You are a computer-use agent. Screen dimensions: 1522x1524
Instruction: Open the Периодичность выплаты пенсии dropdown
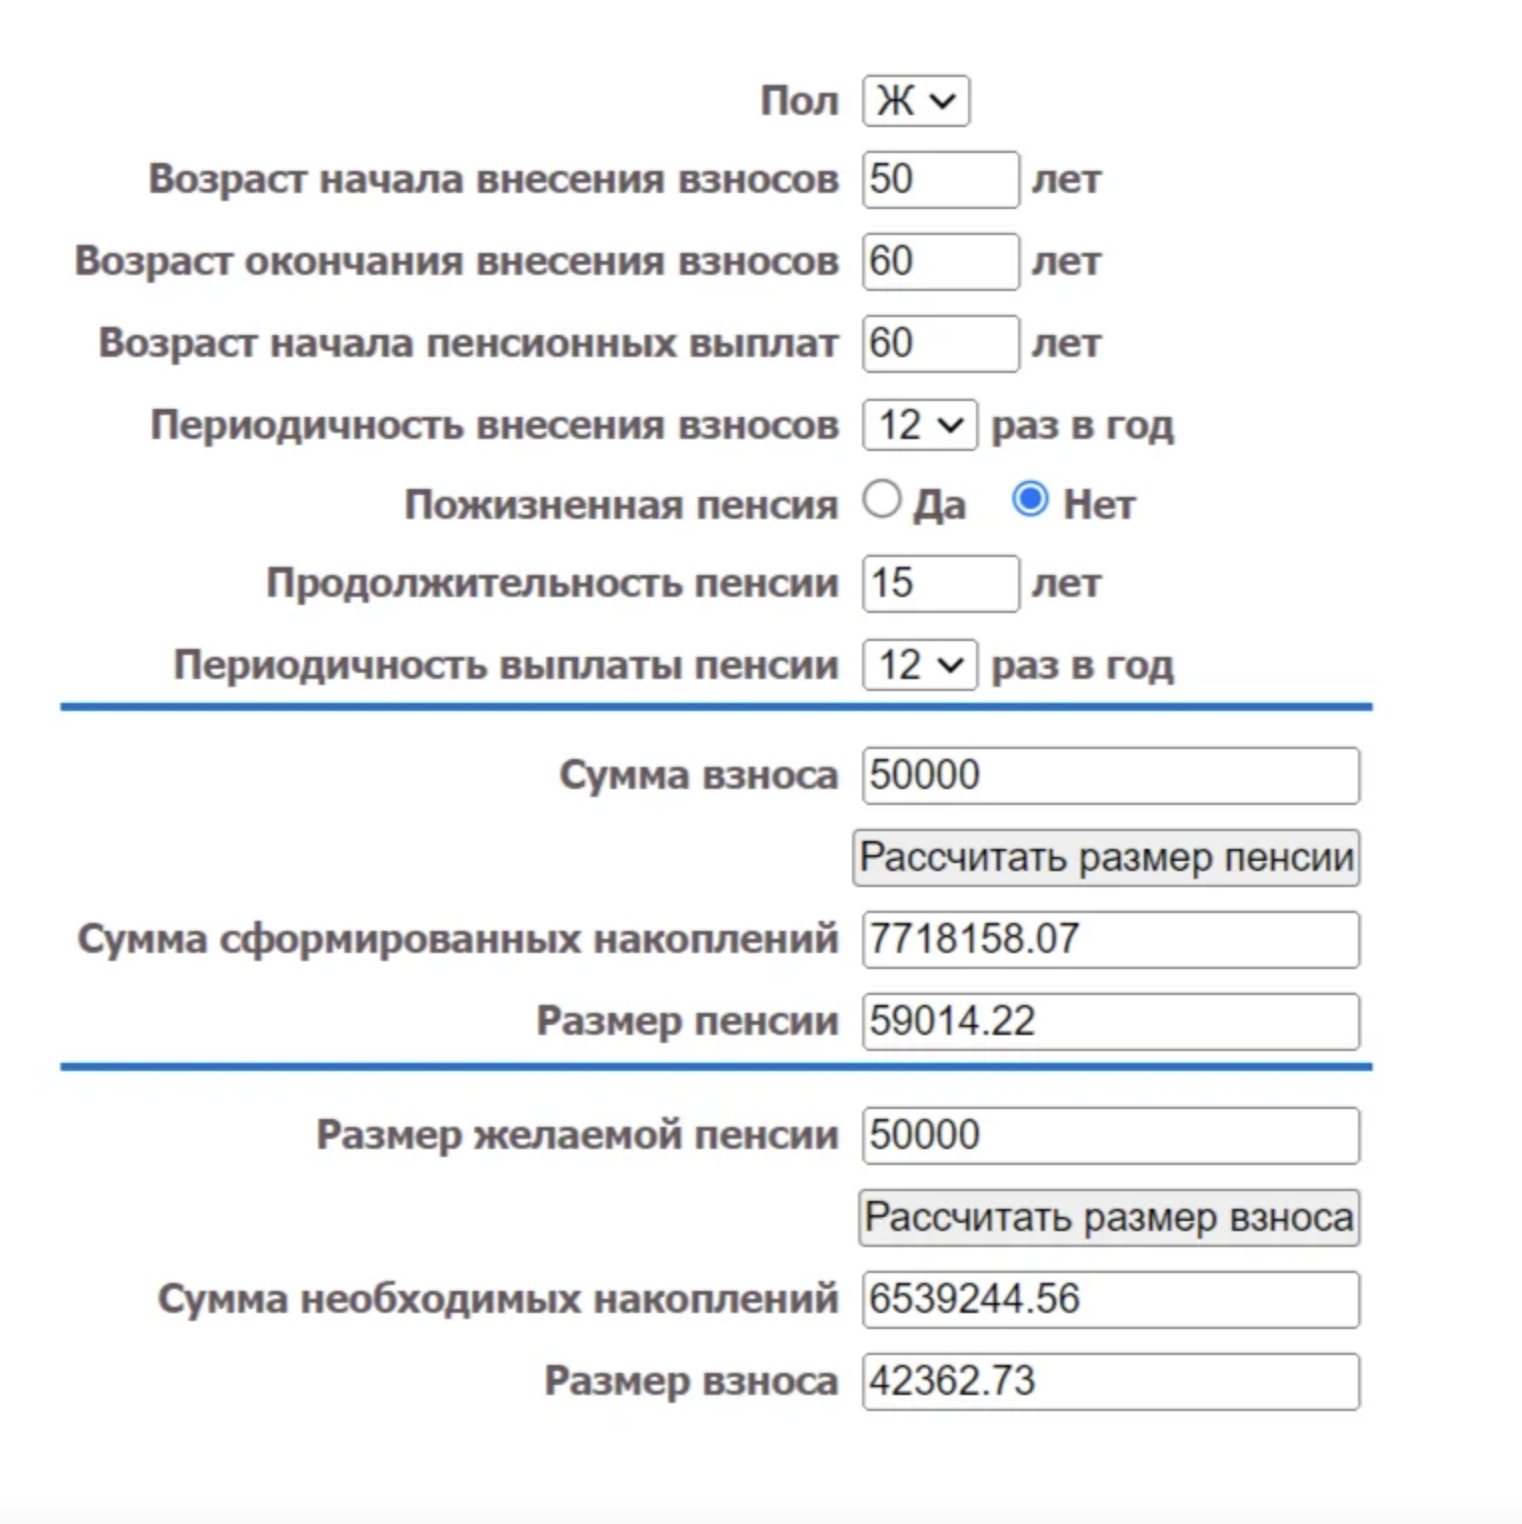coord(918,663)
